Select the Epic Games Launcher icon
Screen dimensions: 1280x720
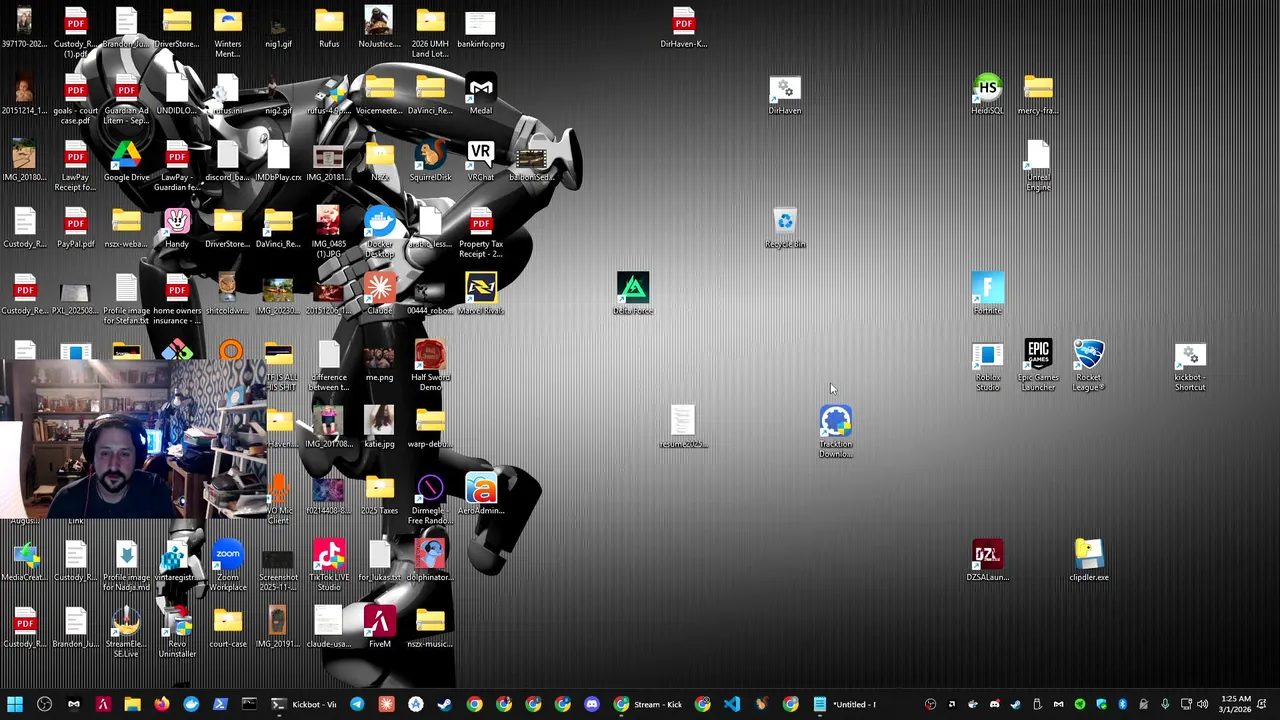pos(1038,366)
